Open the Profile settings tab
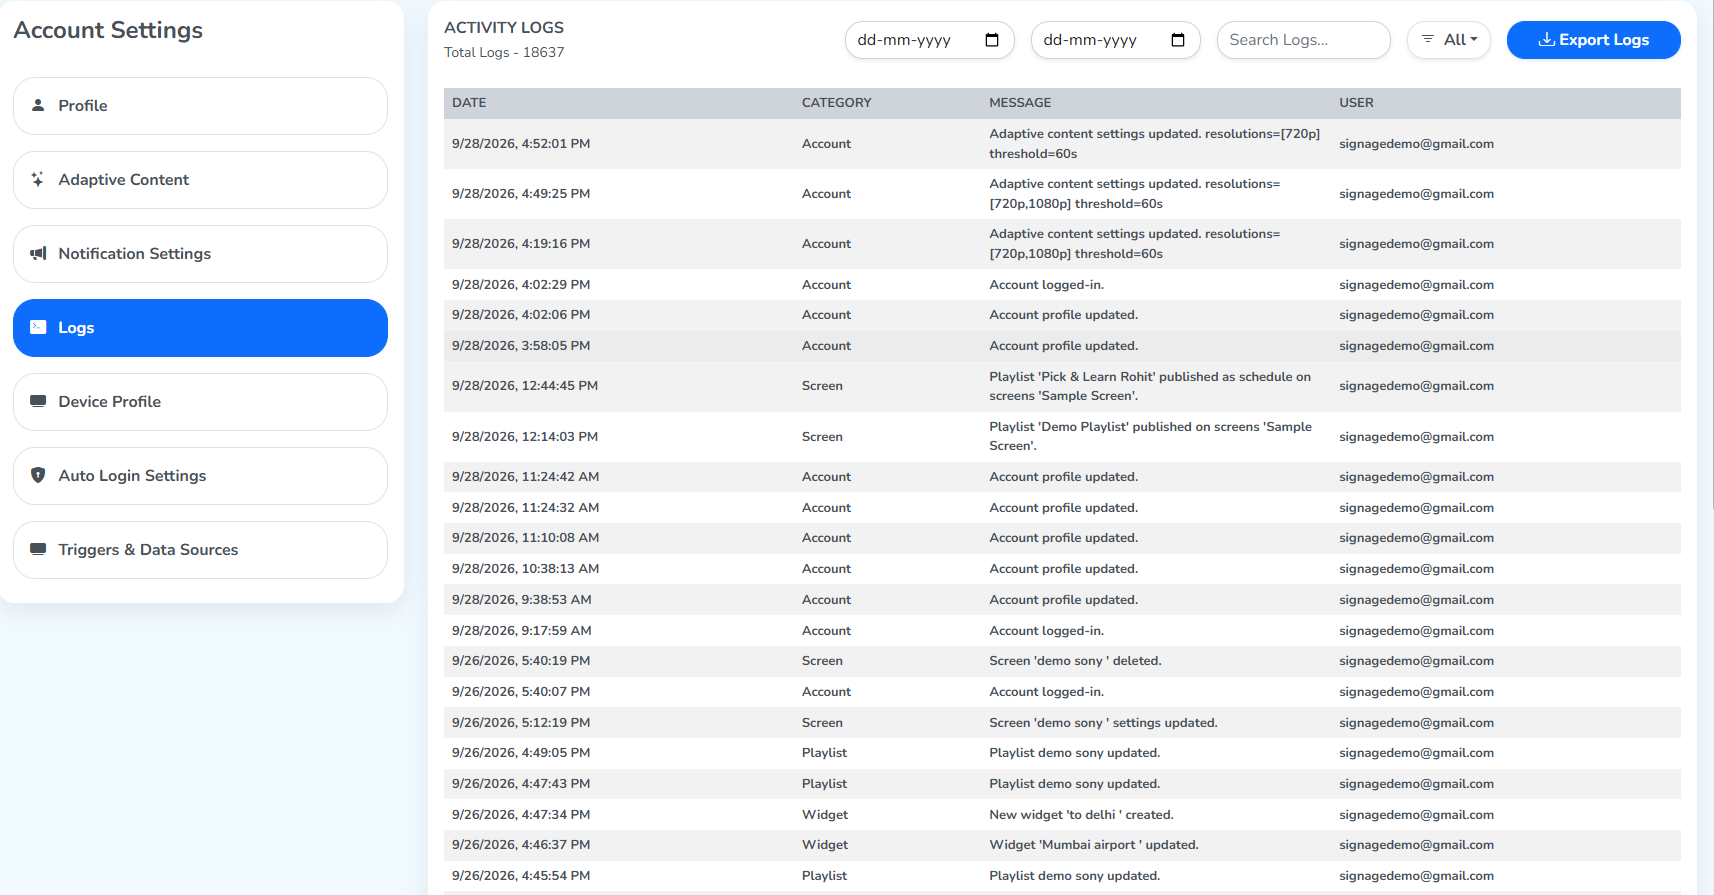Screen dimensions: 1714x895 pos(200,106)
